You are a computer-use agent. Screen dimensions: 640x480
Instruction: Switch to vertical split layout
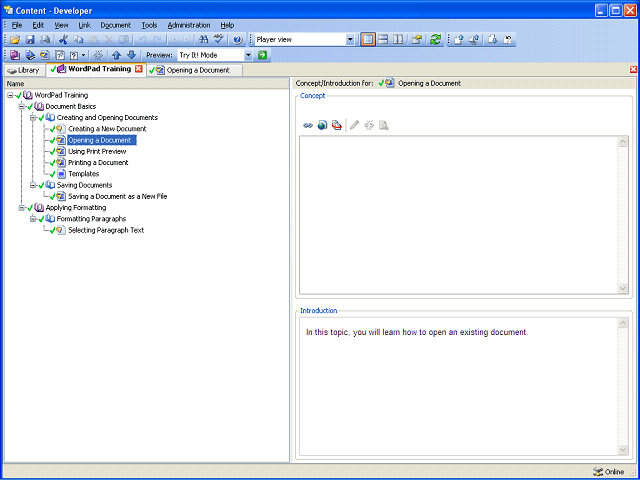(x=398, y=40)
